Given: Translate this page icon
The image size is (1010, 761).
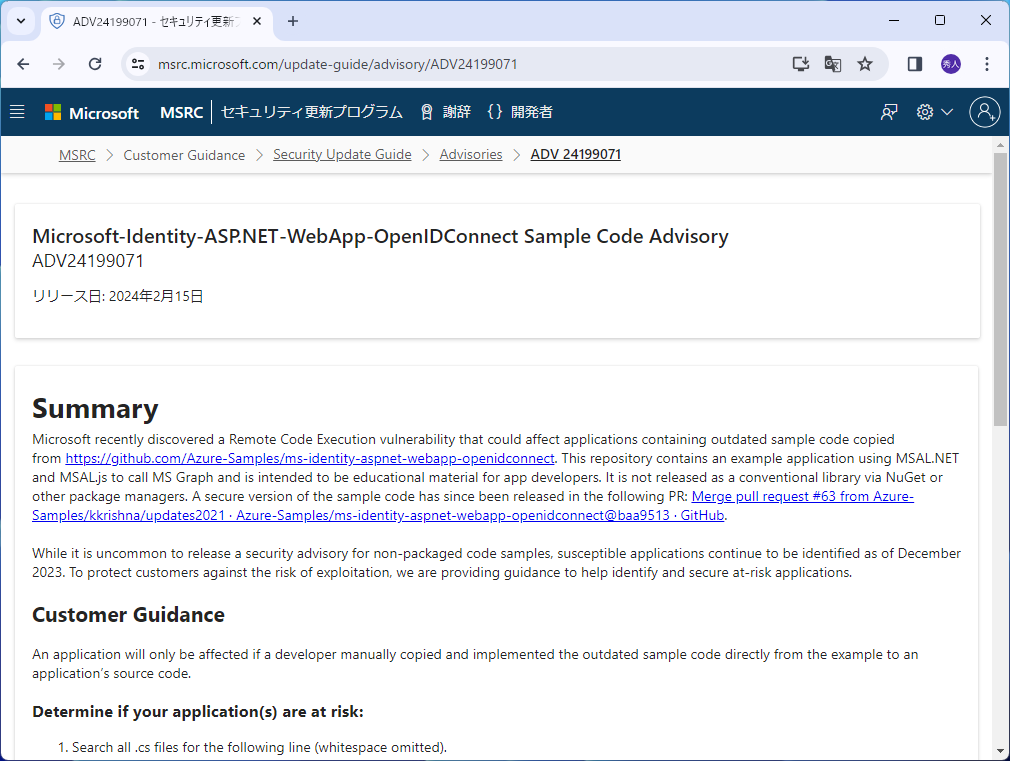Looking at the screenshot, I should (832, 64).
